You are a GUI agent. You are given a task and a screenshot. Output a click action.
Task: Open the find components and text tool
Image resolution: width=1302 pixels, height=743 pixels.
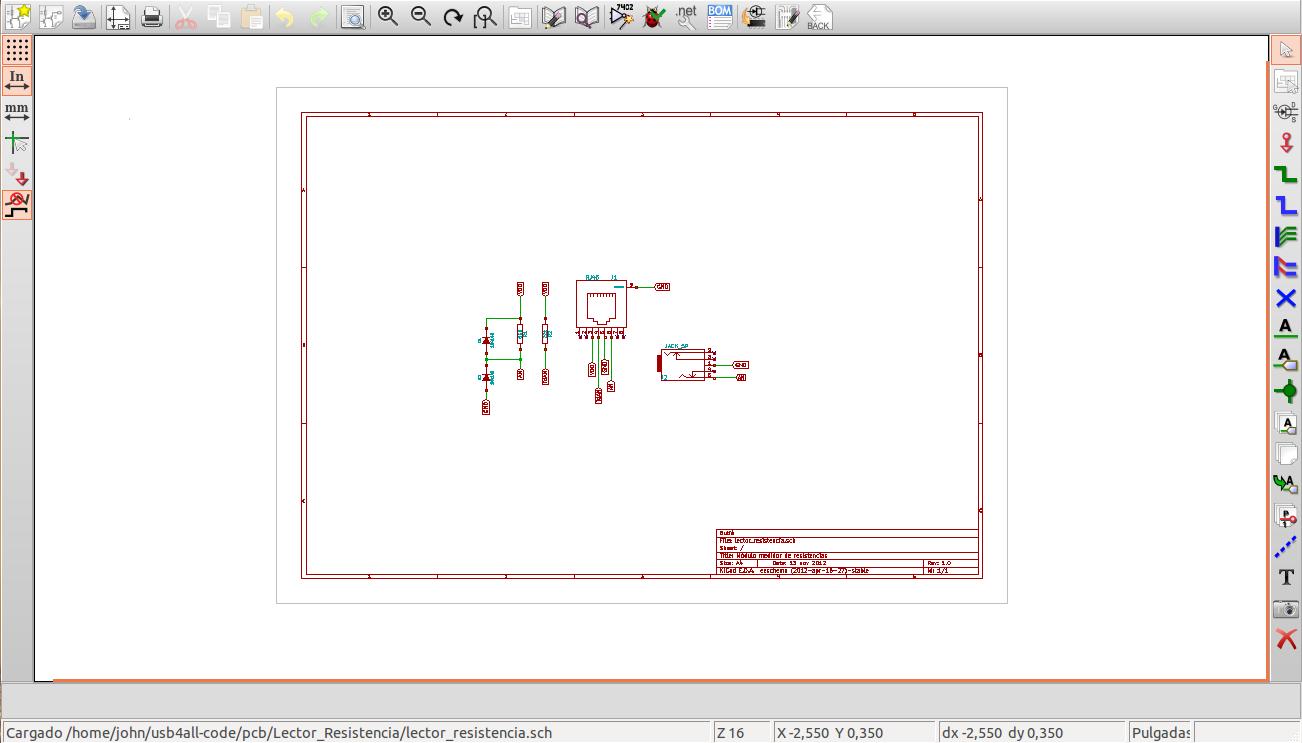pyautogui.click(x=353, y=17)
